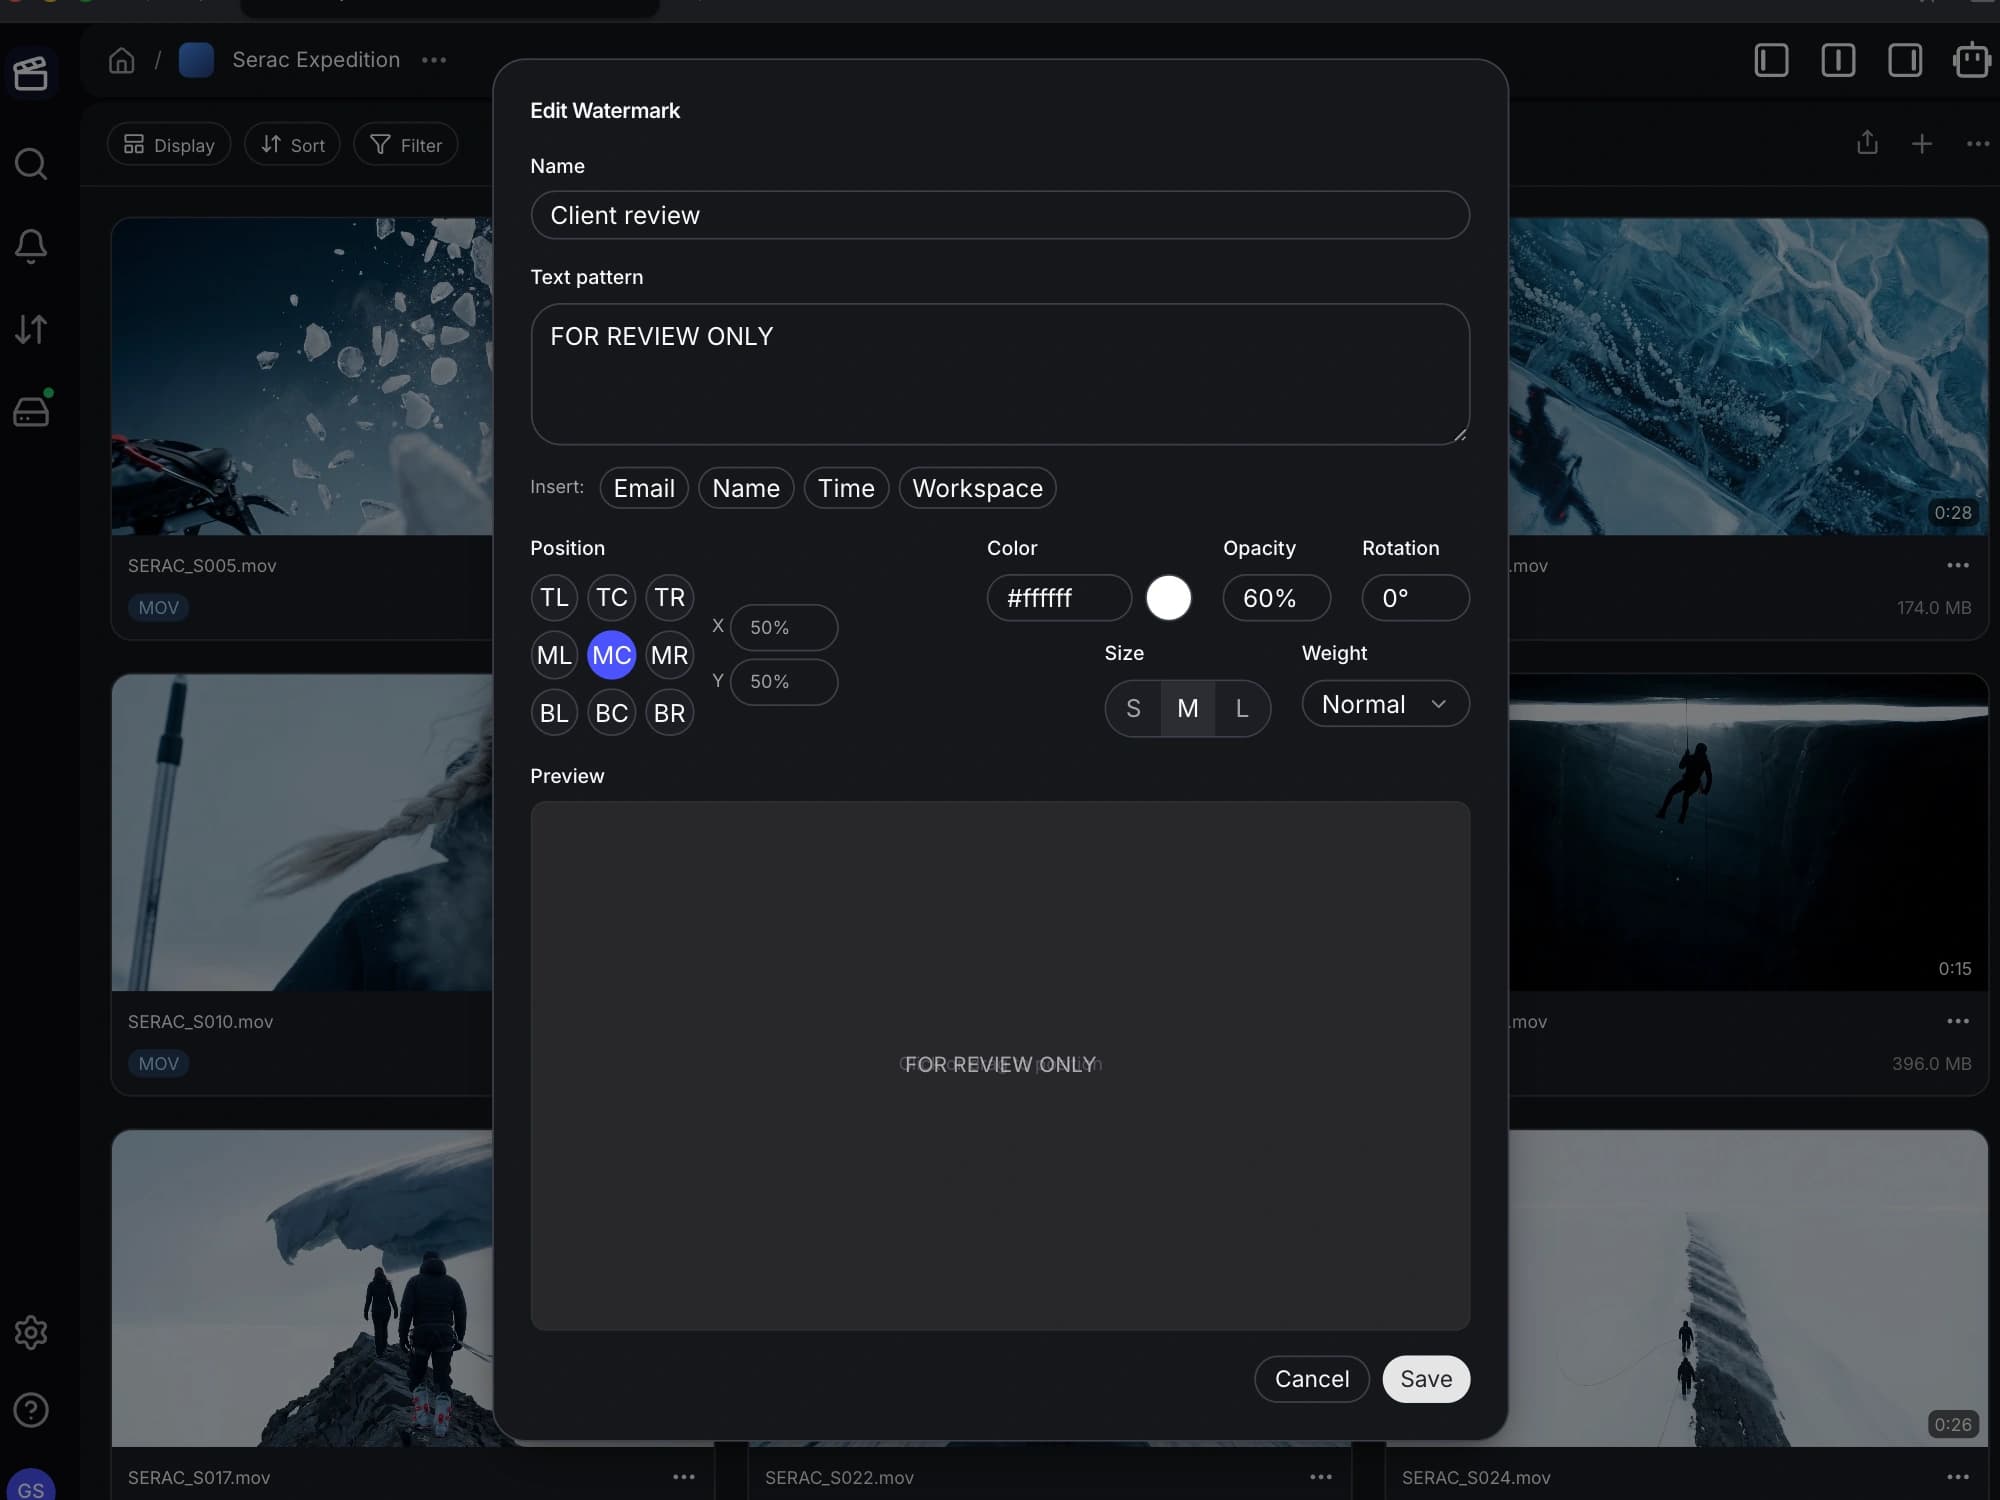2000x1500 pixels.
Task: Toggle the left panel layout icon
Action: [1771, 60]
